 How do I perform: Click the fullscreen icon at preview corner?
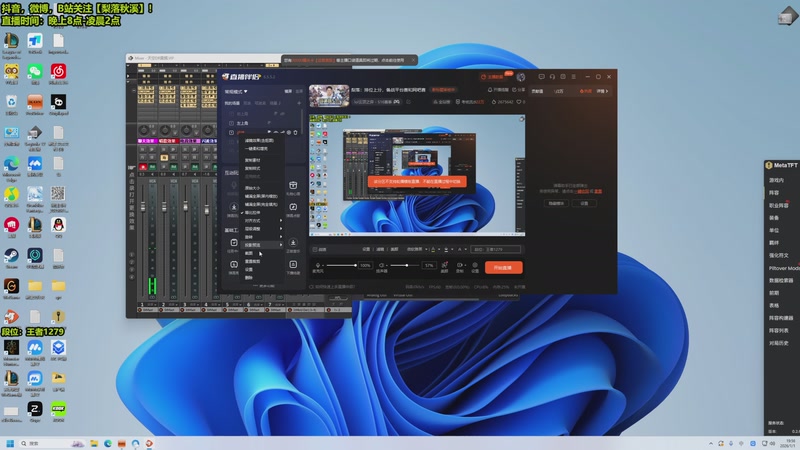pyautogui.click(x=521, y=119)
